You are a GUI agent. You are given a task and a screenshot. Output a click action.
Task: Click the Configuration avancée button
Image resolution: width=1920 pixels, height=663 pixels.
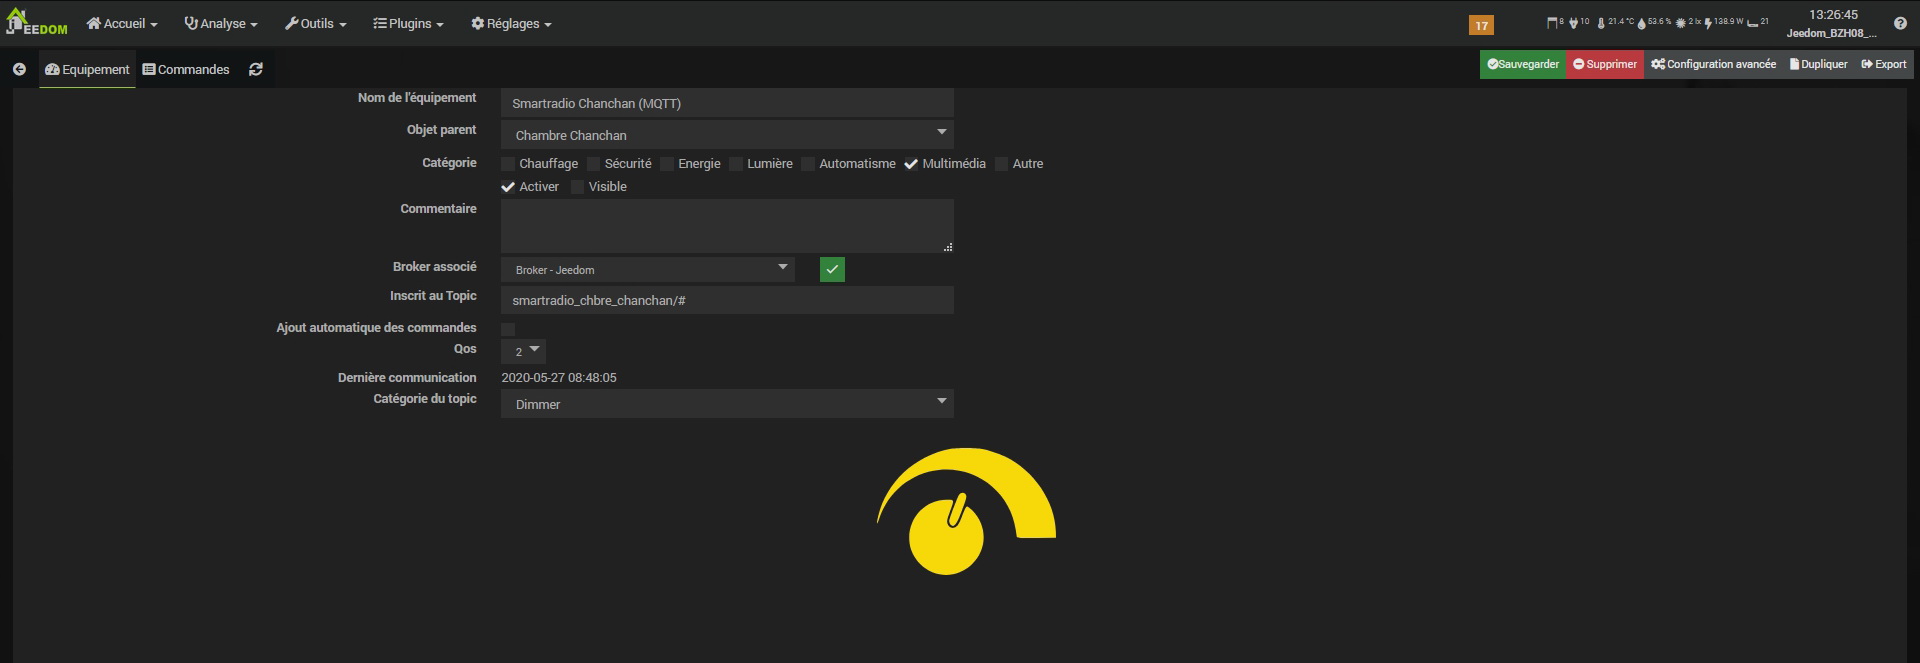(x=1713, y=64)
